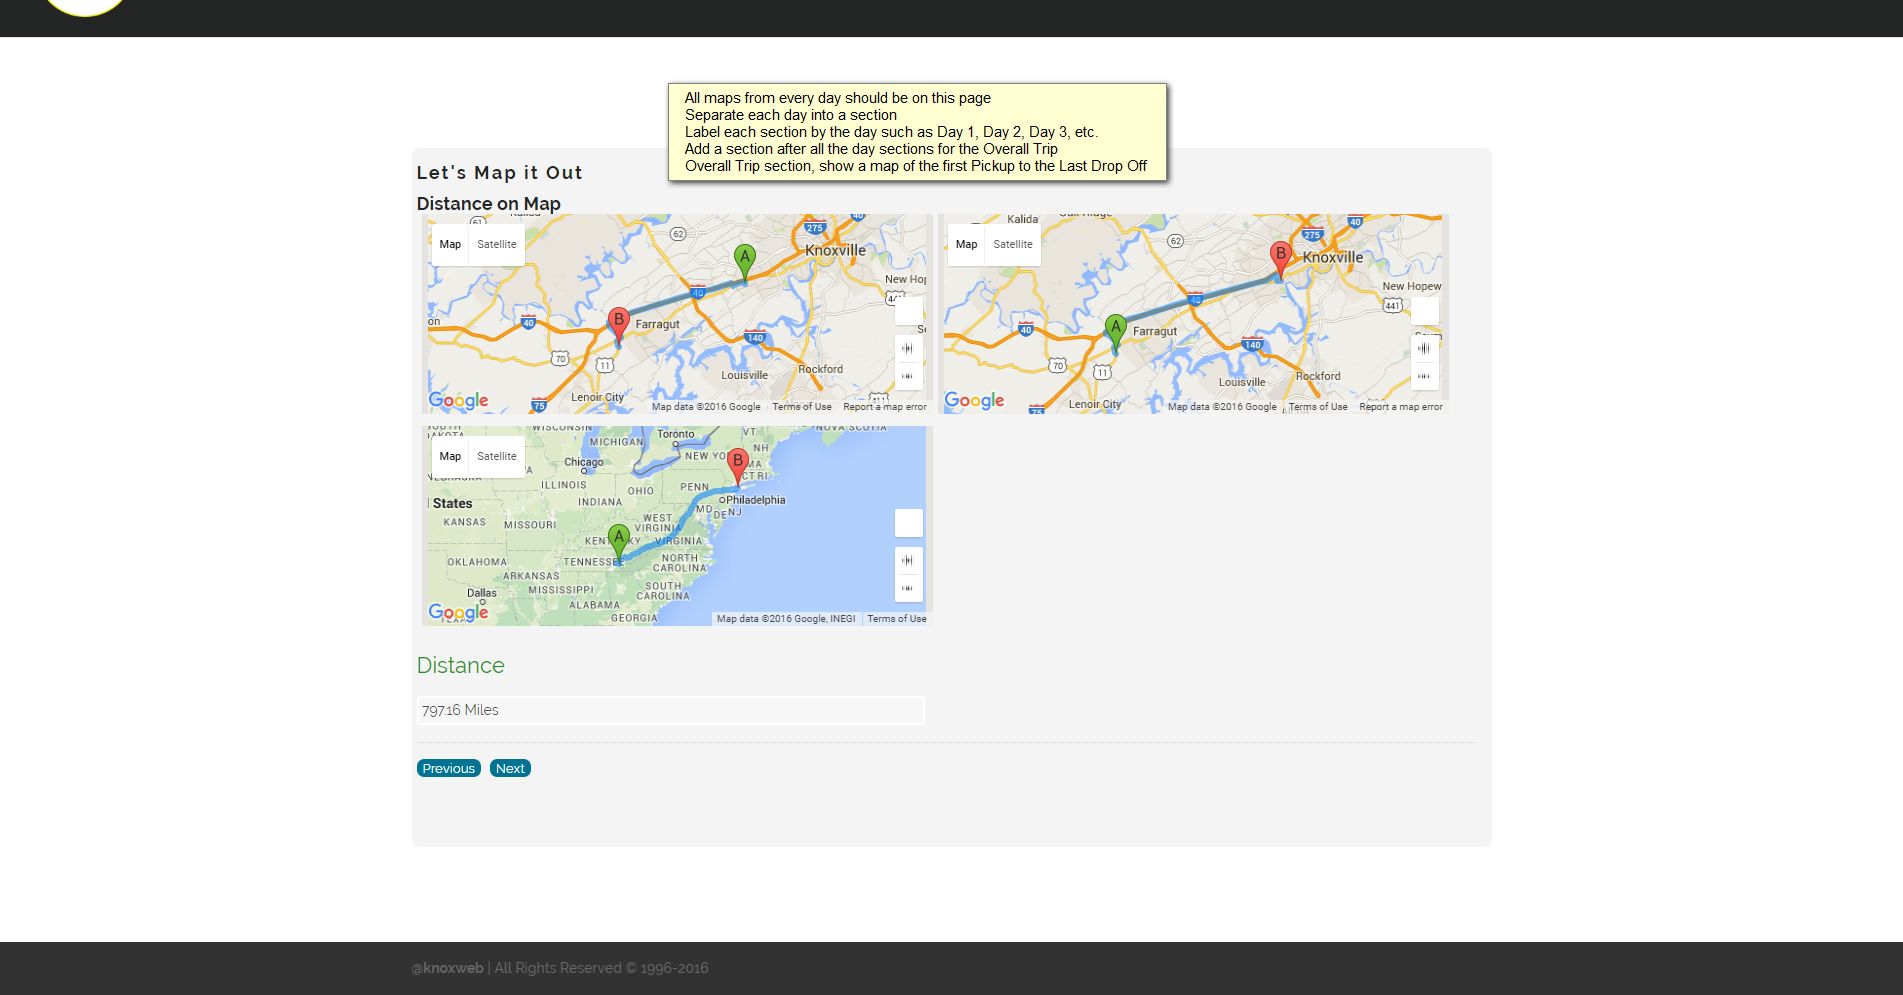The height and width of the screenshot is (995, 1903).
Task: Zoom in on the Farragut-to-Knoxville map
Action: click(x=1424, y=348)
